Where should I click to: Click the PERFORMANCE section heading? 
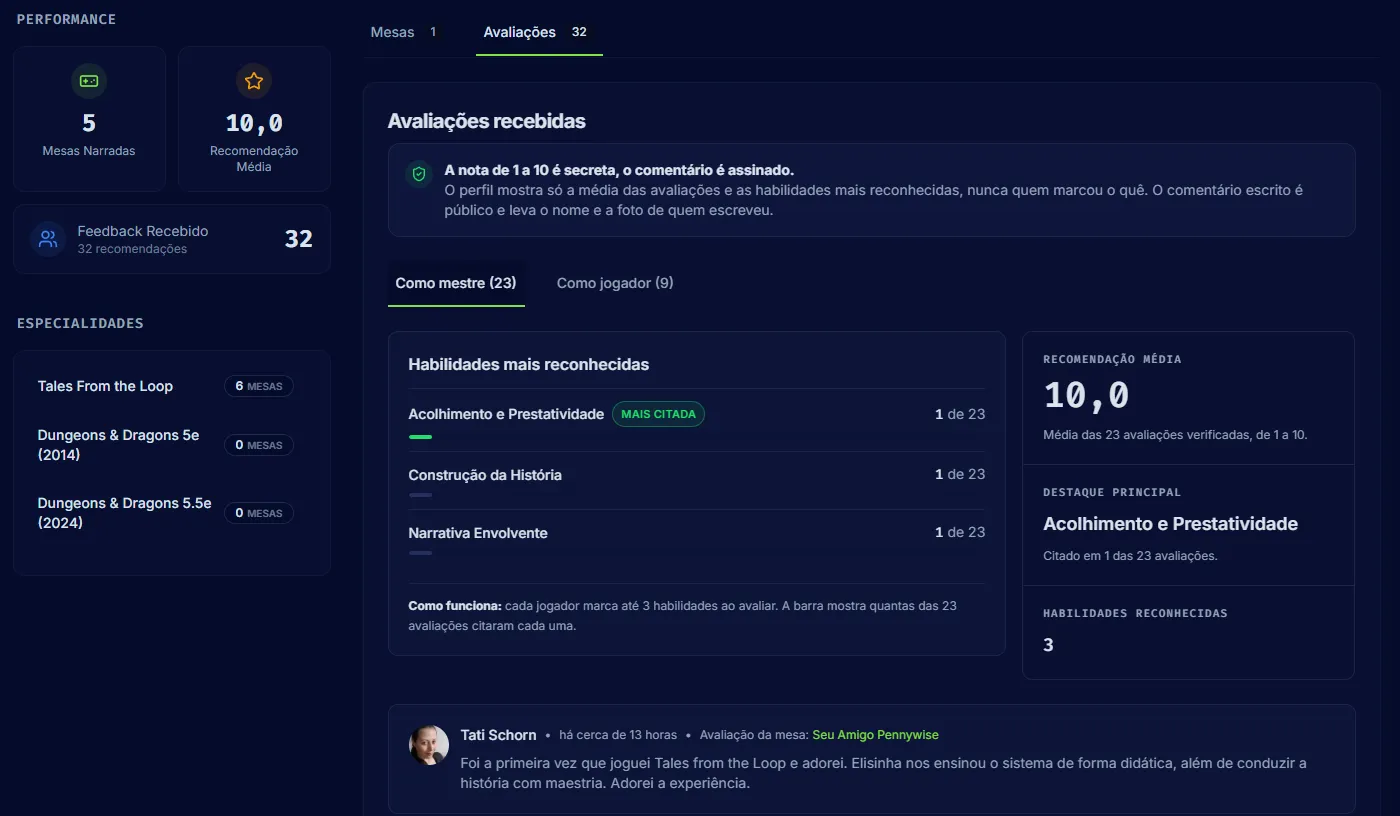coord(66,19)
